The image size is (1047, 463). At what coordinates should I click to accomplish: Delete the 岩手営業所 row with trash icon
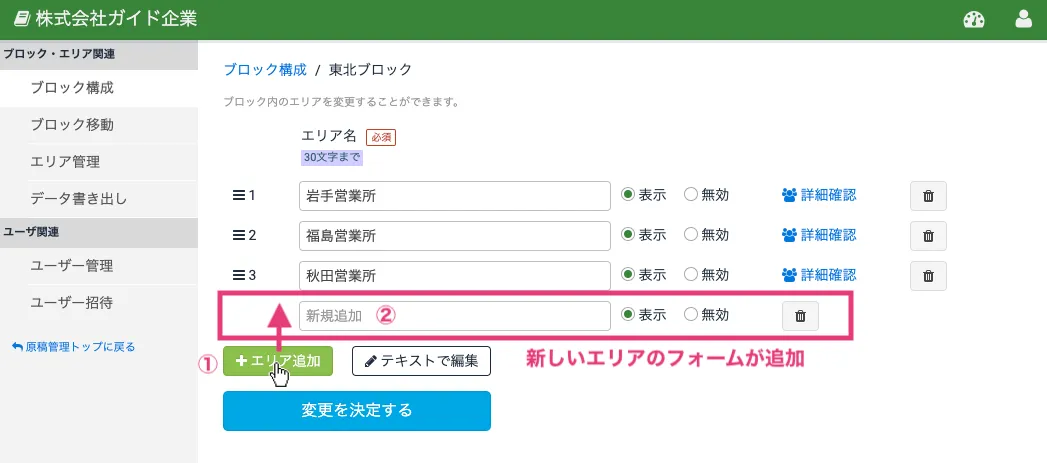point(928,196)
